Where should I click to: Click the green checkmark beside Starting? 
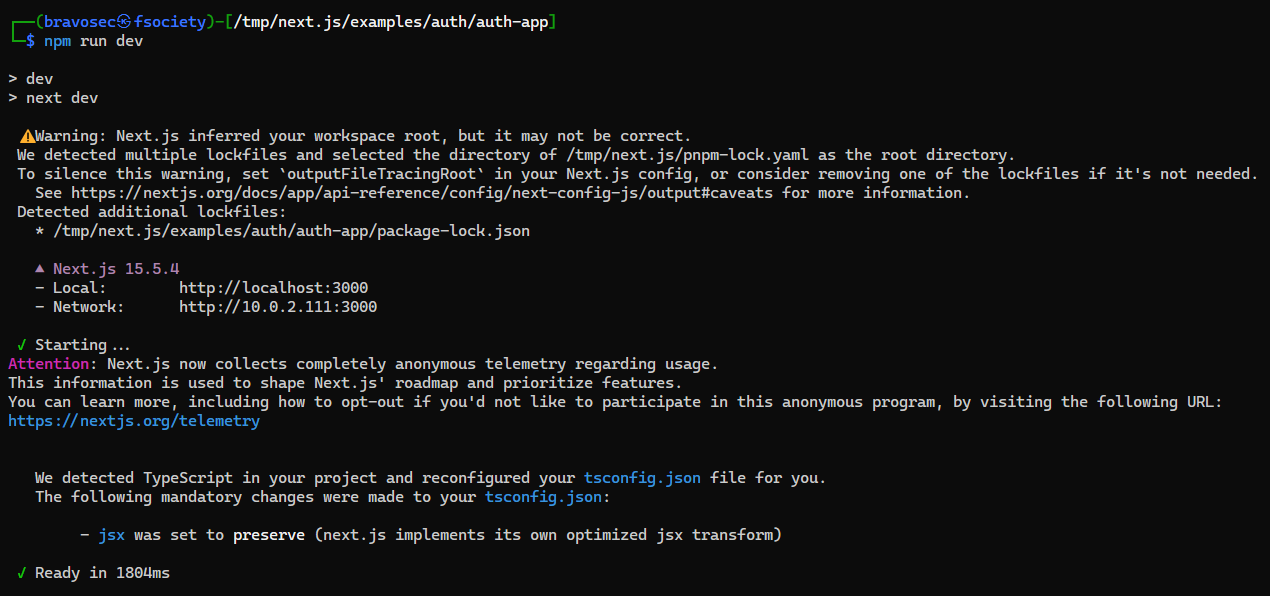click(x=22, y=345)
